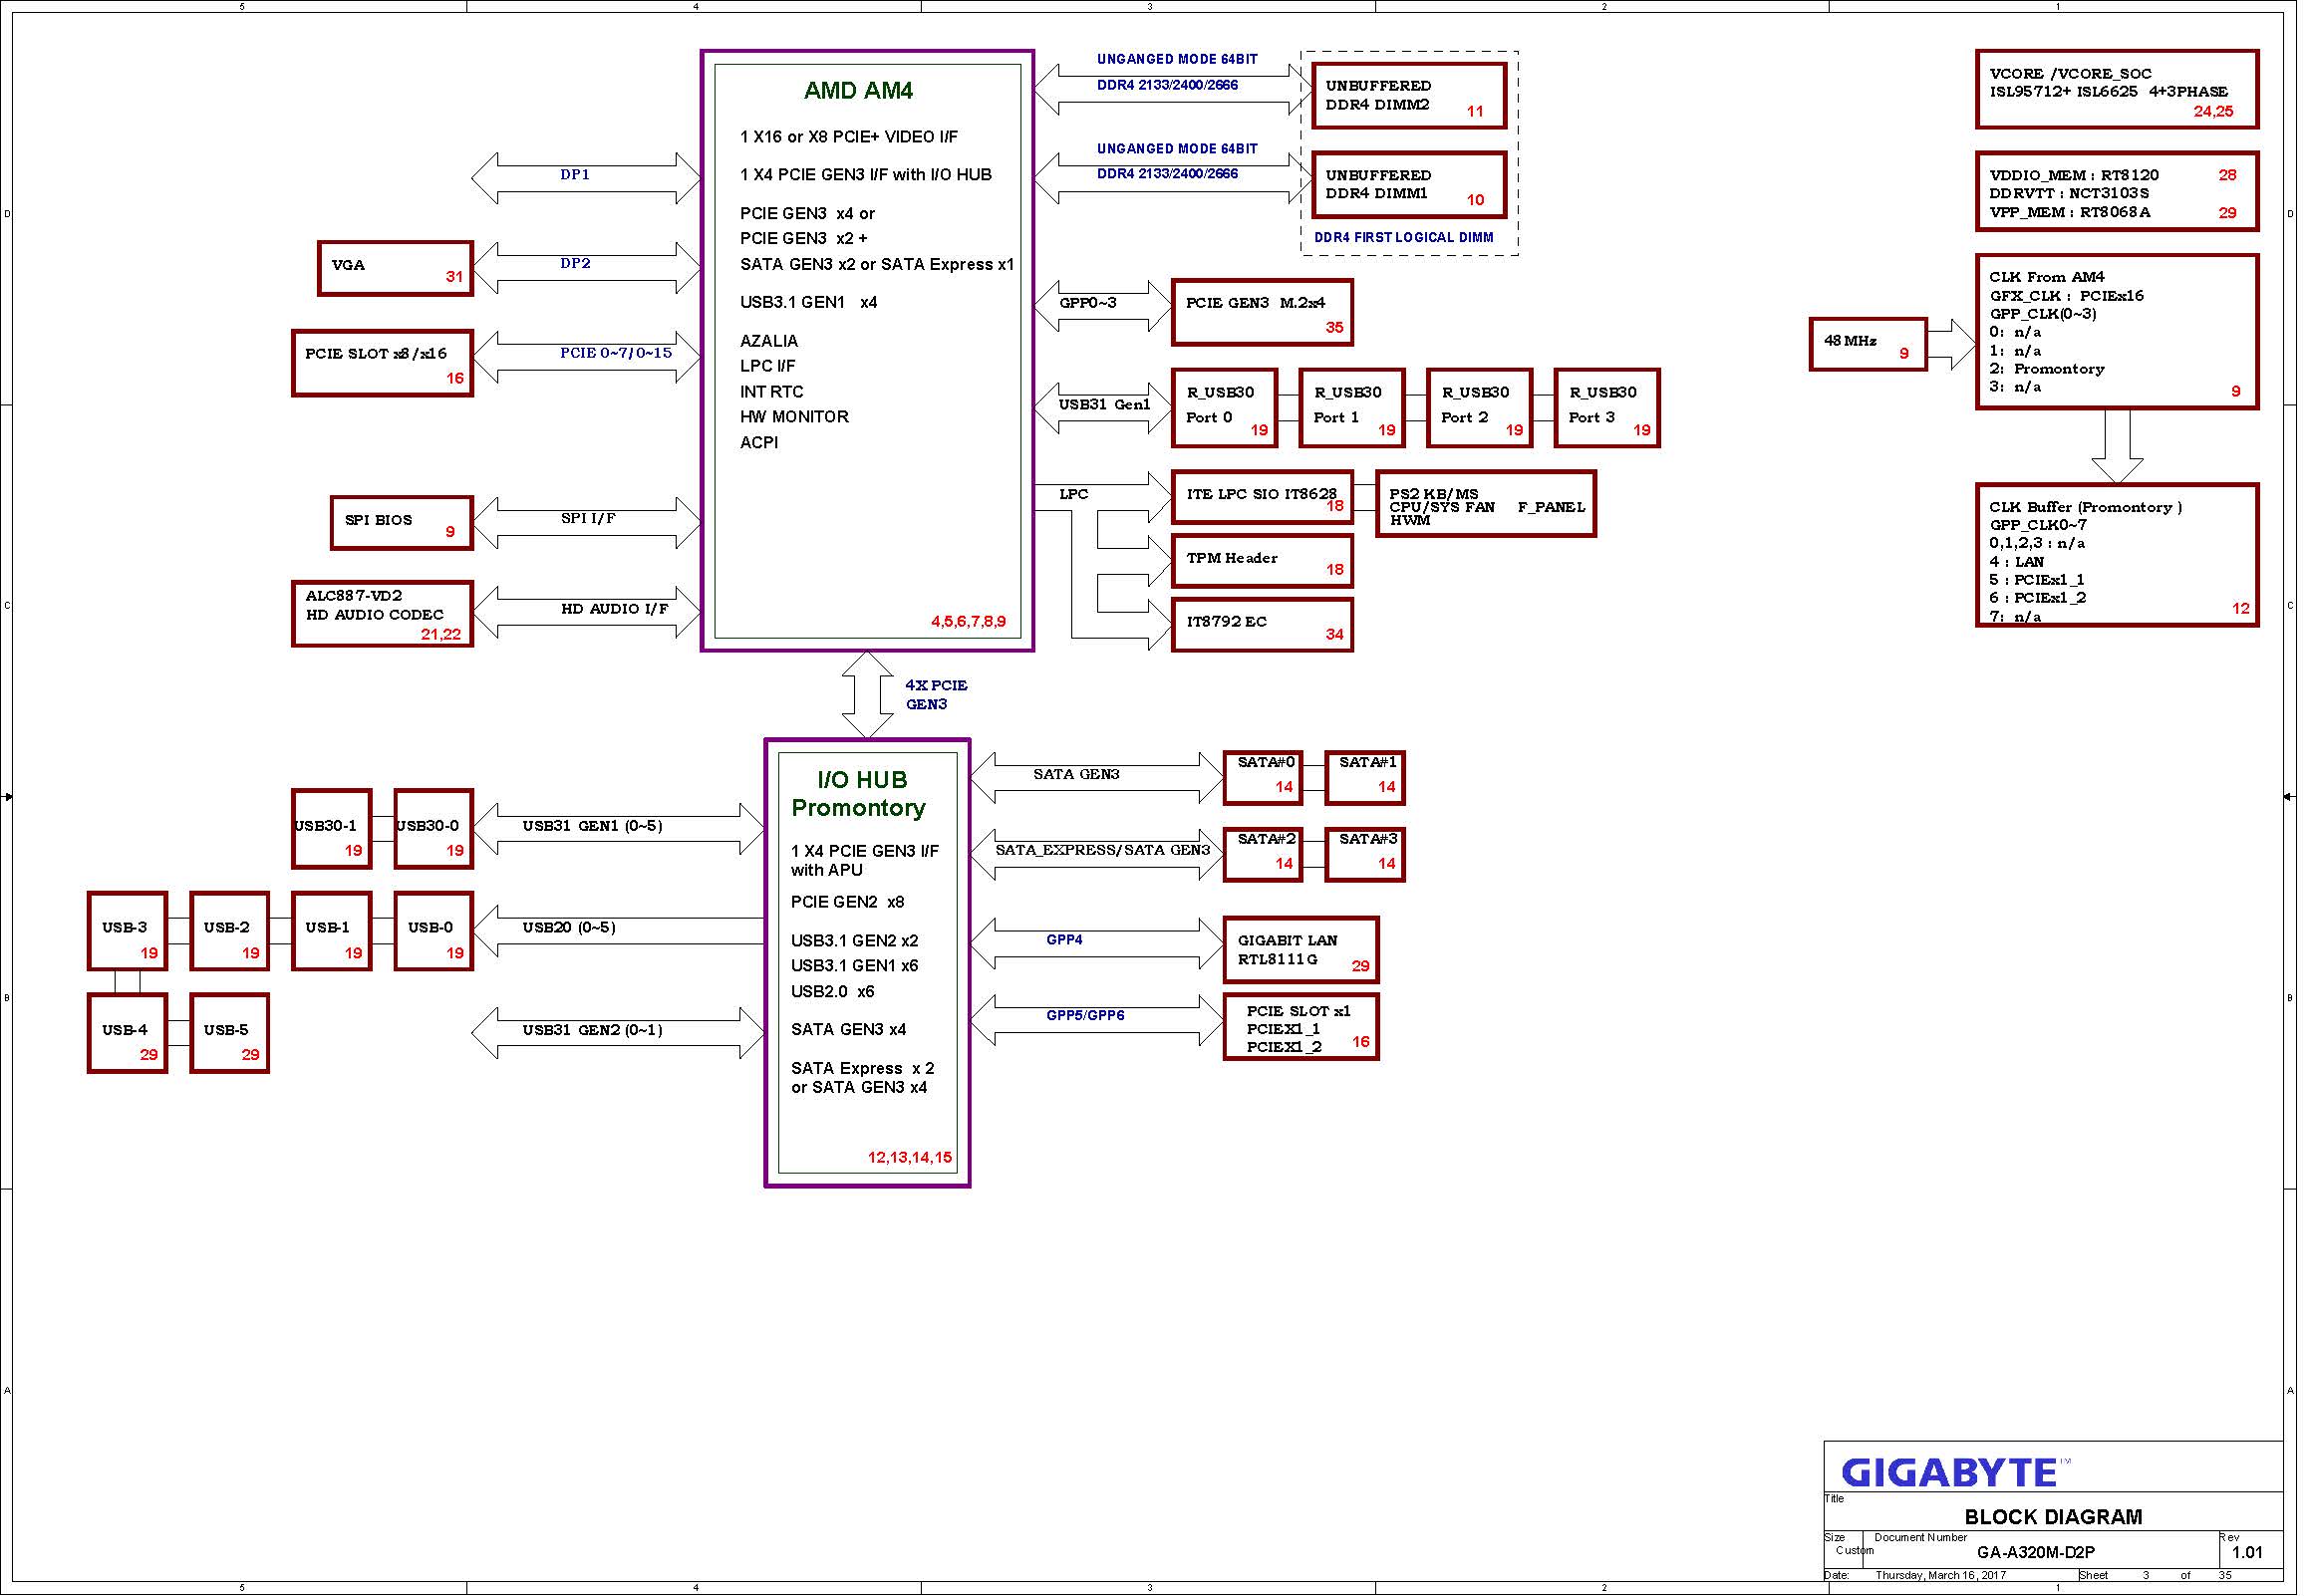Select the VGA block
This screenshot has height=1596, width=2309.
click(396, 269)
